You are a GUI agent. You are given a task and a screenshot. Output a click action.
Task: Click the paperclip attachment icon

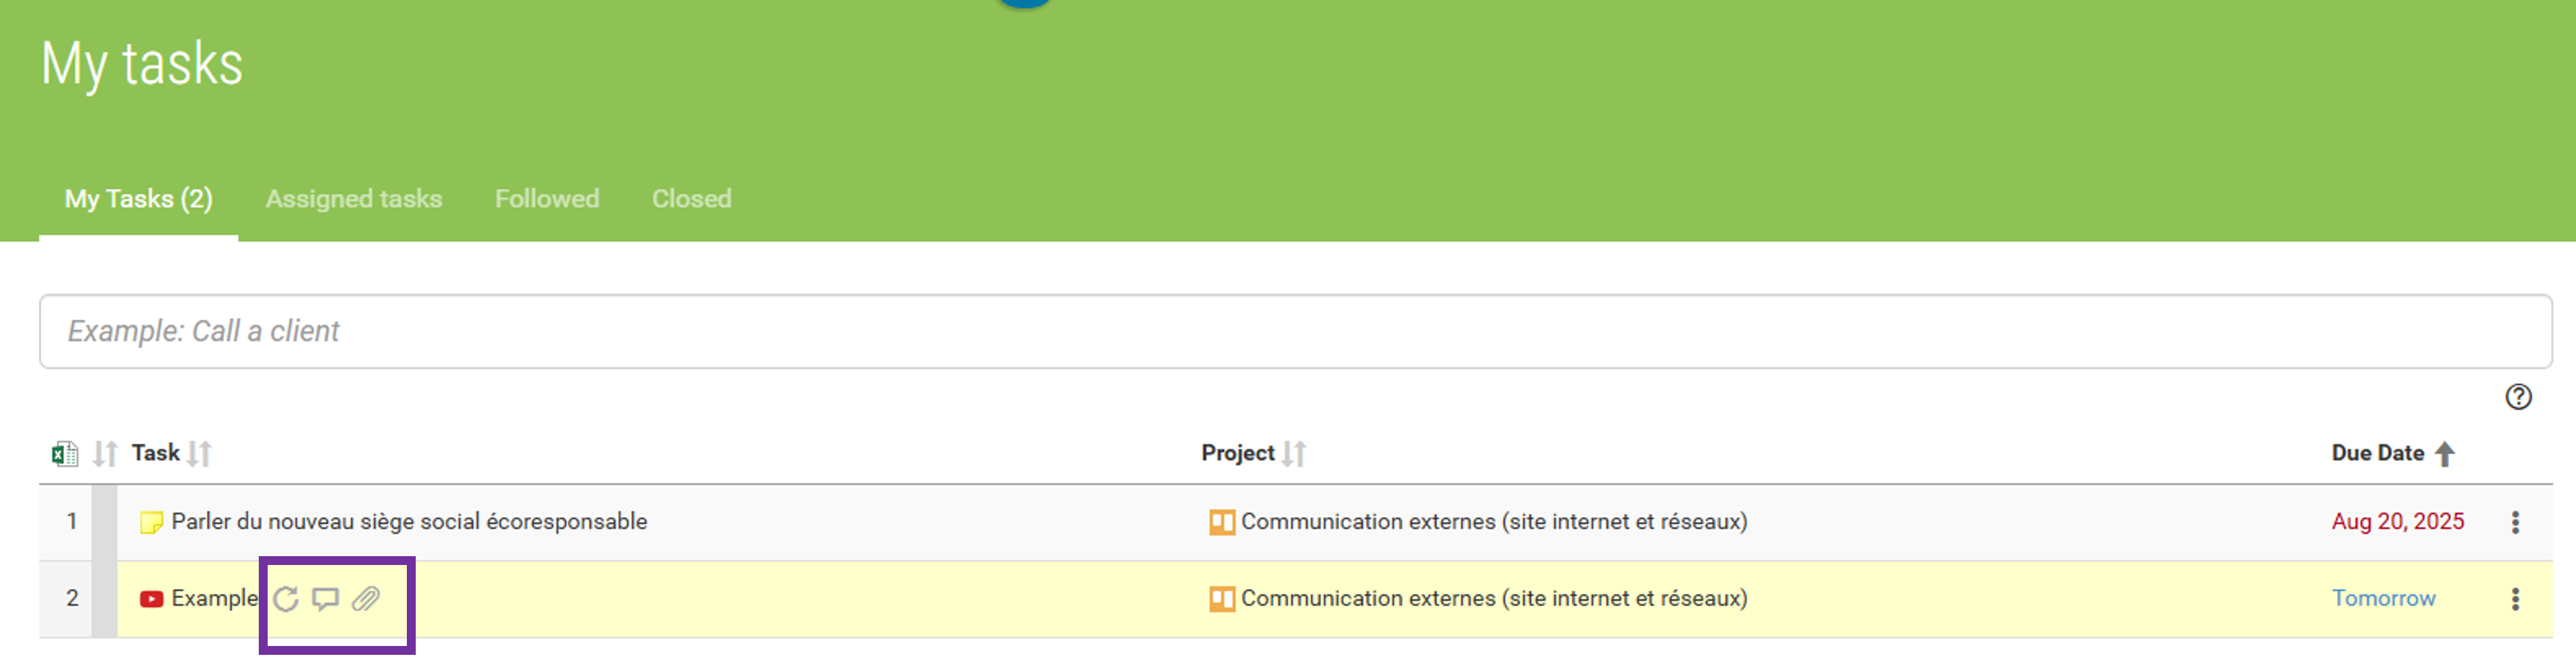[366, 599]
